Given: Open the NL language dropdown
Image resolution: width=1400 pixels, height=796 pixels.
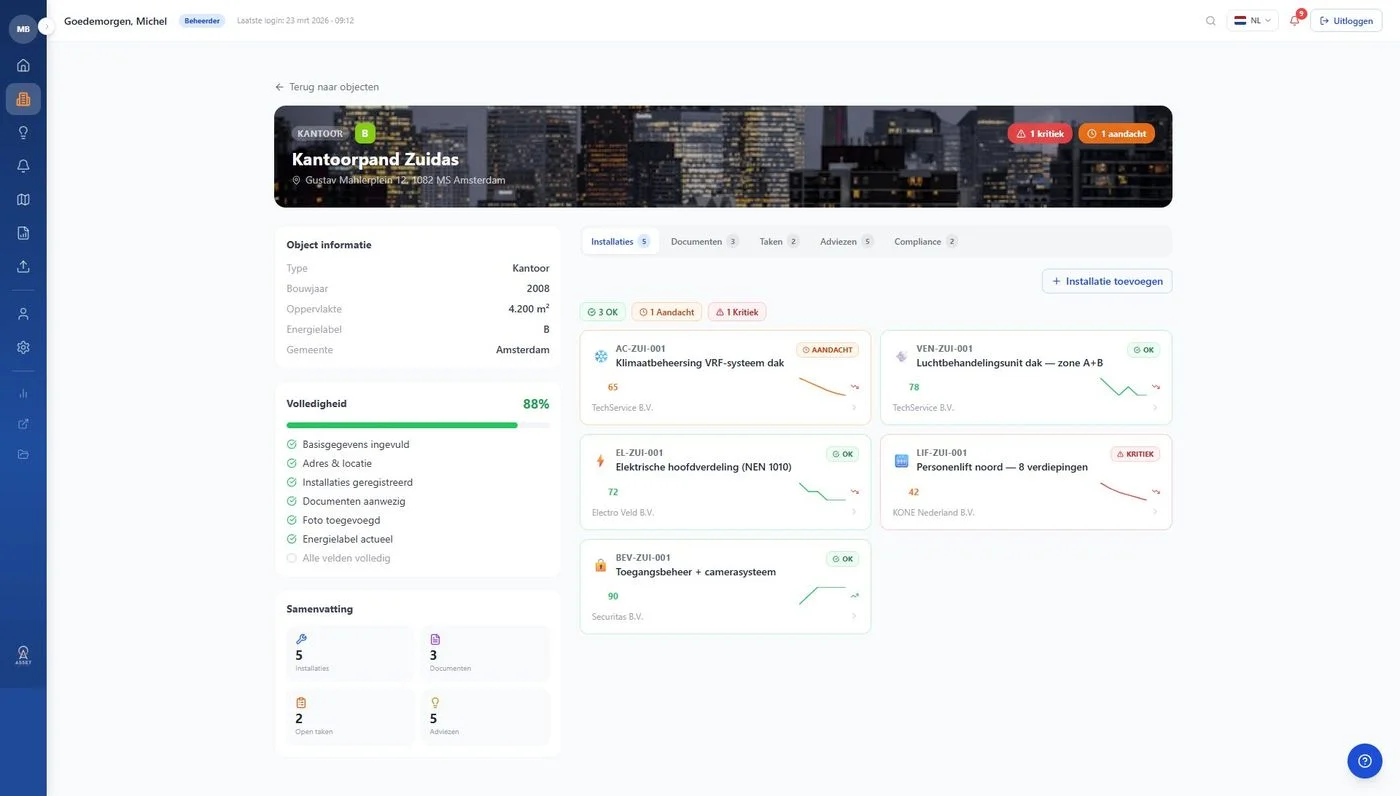Looking at the screenshot, I should [1252, 20].
